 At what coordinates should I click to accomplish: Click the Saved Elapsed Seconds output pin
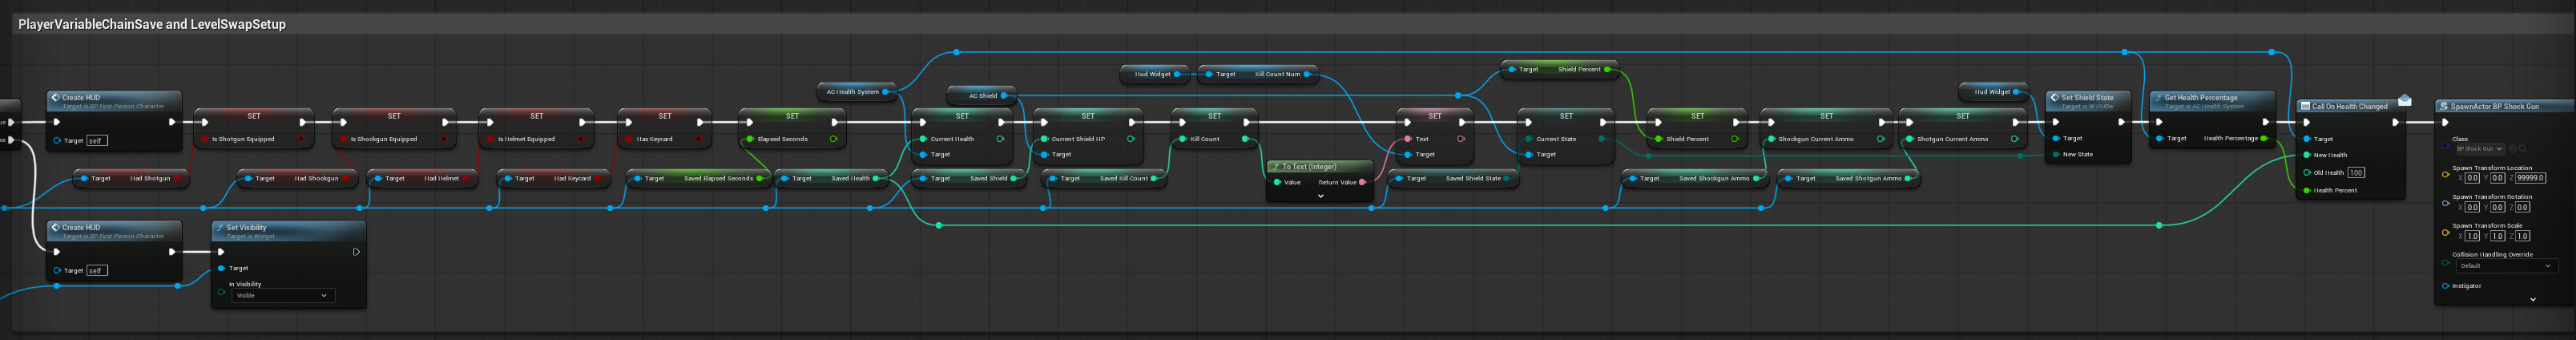[759, 179]
